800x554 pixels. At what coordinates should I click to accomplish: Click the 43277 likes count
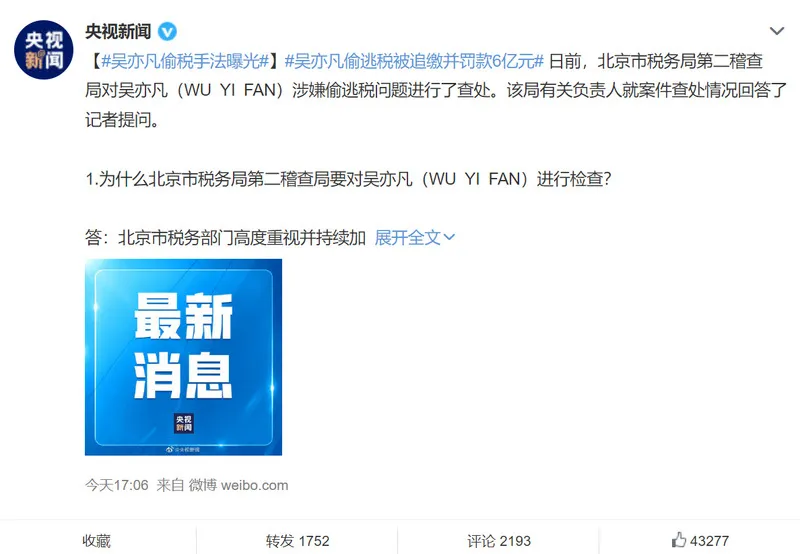(x=709, y=541)
